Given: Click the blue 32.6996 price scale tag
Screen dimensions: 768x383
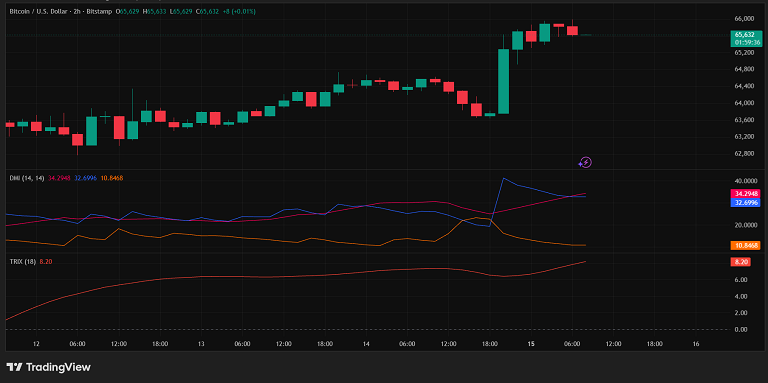Looking at the screenshot, I should (x=745, y=202).
